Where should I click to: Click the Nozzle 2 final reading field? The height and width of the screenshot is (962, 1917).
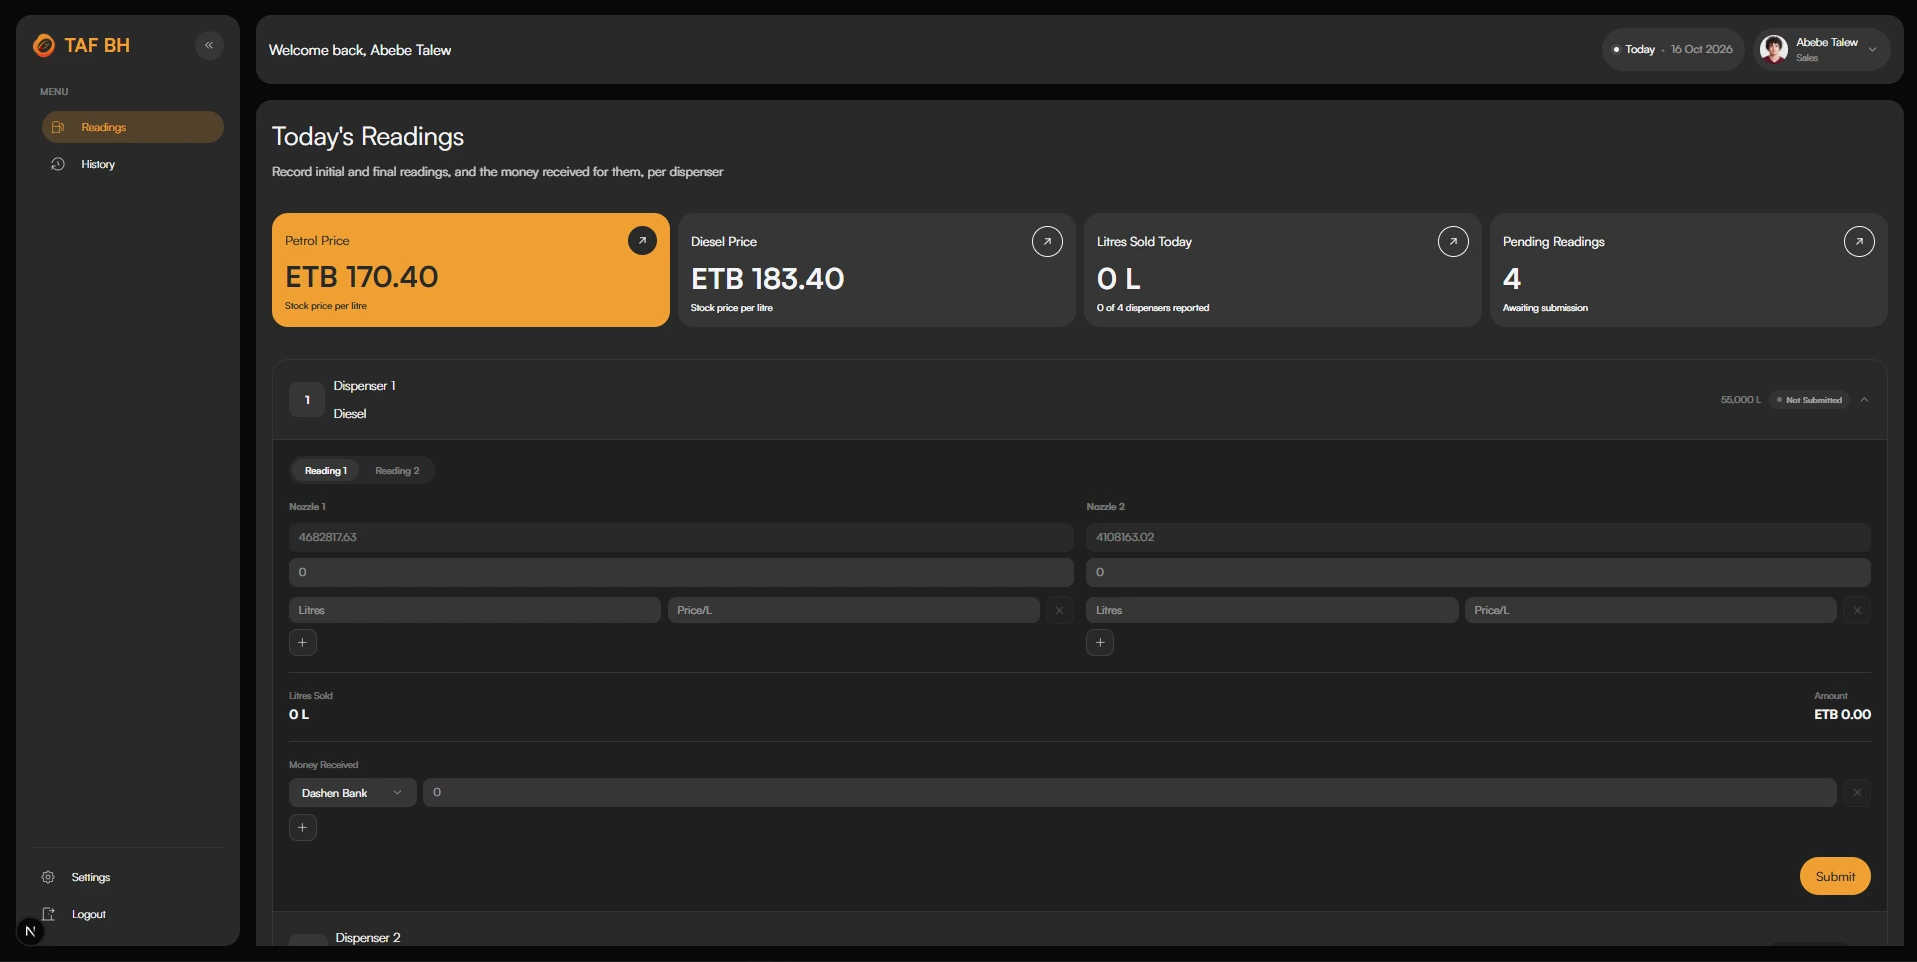[x=1478, y=572]
